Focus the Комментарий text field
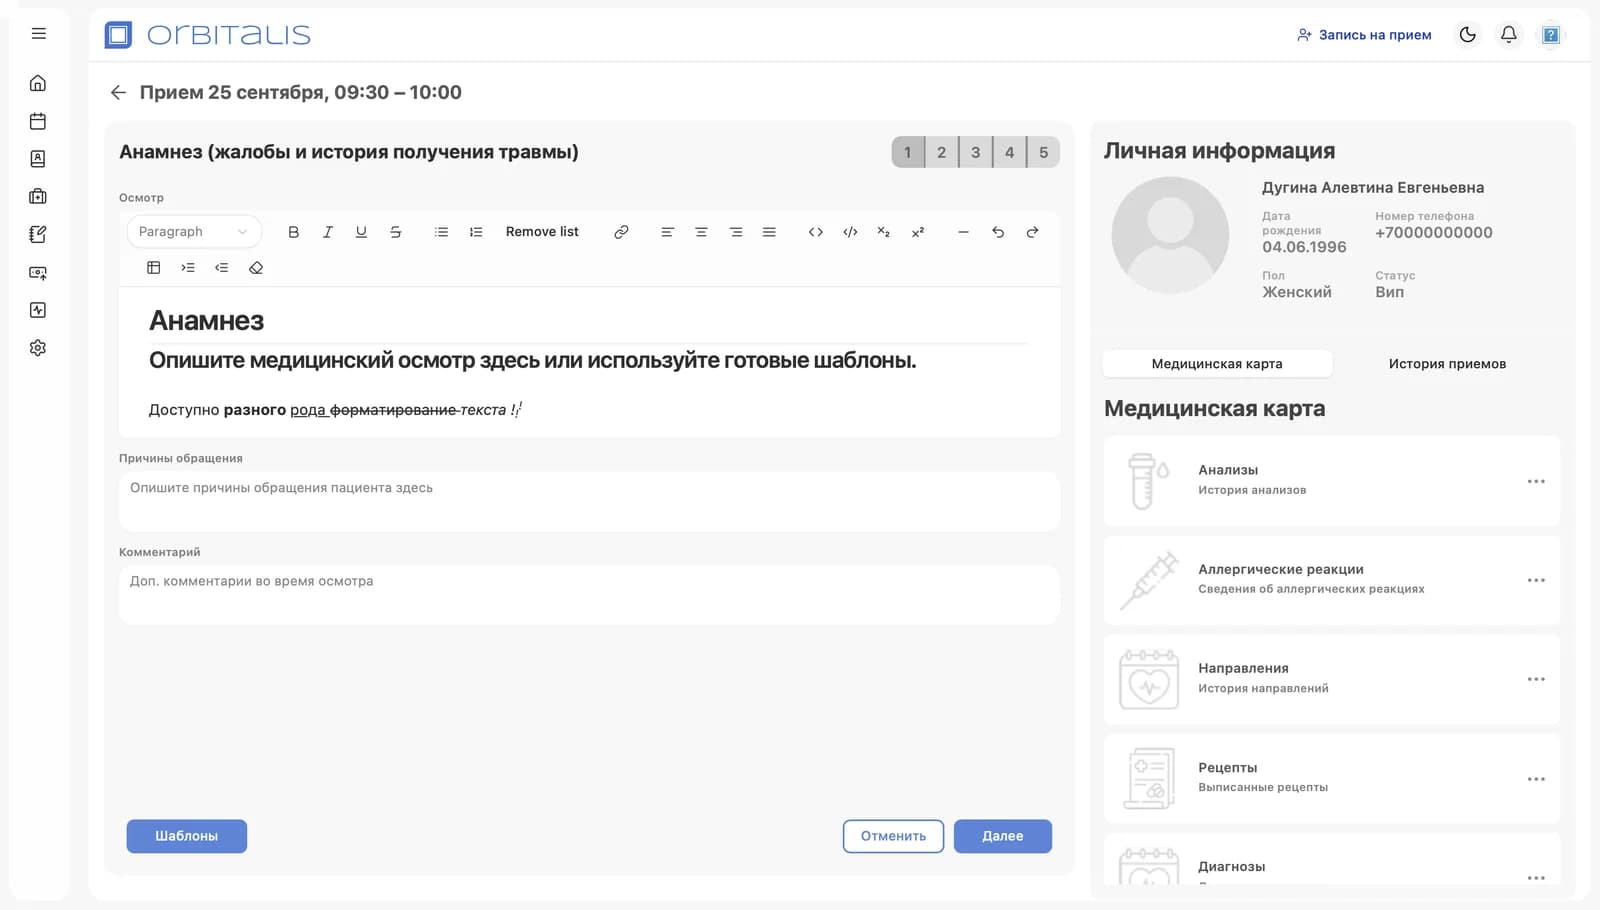This screenshot has width=1600, height=910. click(x=589, y=595)
